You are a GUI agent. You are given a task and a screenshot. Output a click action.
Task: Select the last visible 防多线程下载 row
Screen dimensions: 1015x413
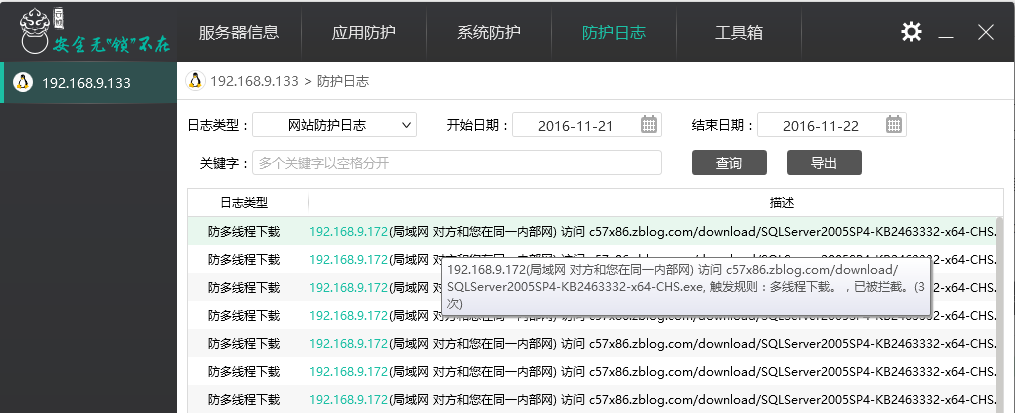[592, 399]
